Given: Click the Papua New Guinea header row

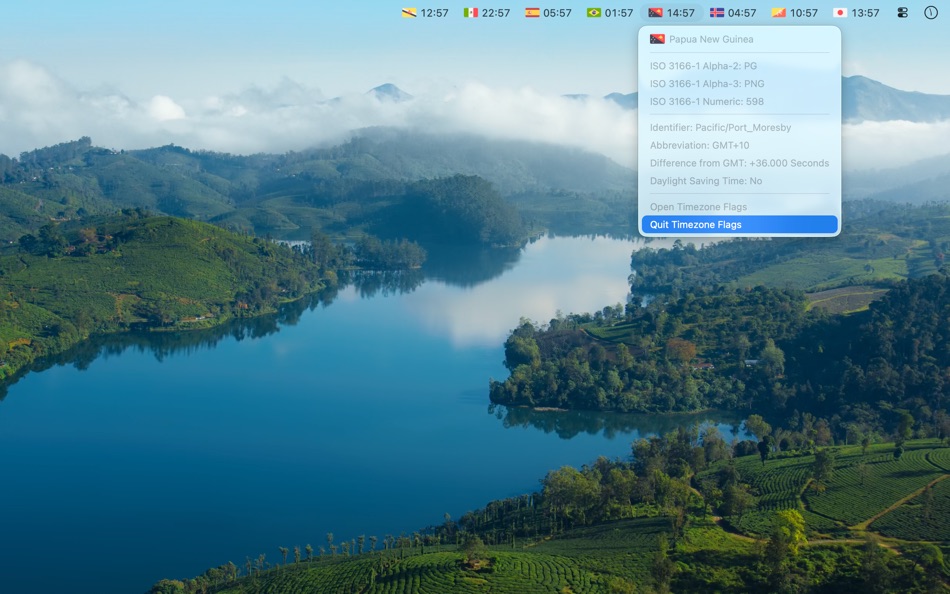Looking at the screenshot, I should click(738, 39).
